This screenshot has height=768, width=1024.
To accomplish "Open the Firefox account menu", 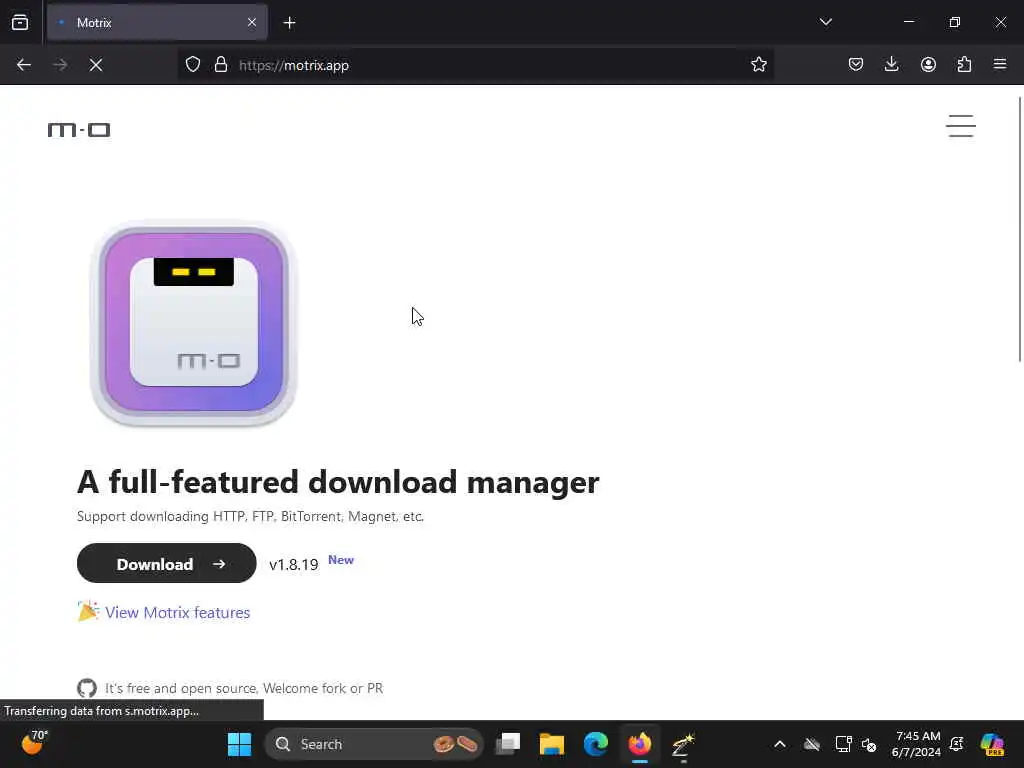I will (928, 64).
